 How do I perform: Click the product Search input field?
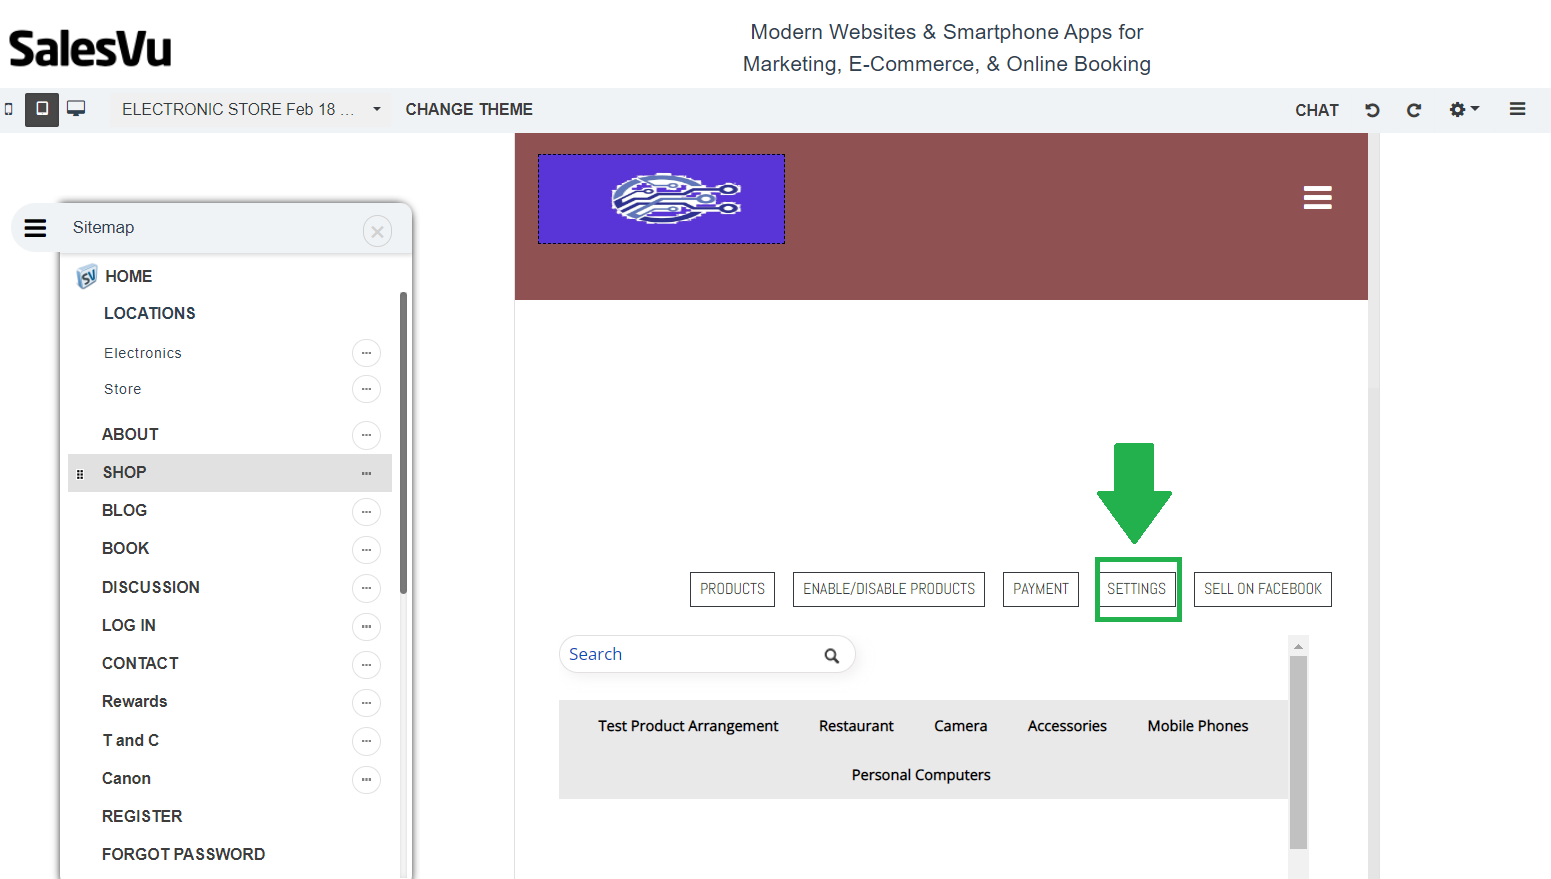690,654
